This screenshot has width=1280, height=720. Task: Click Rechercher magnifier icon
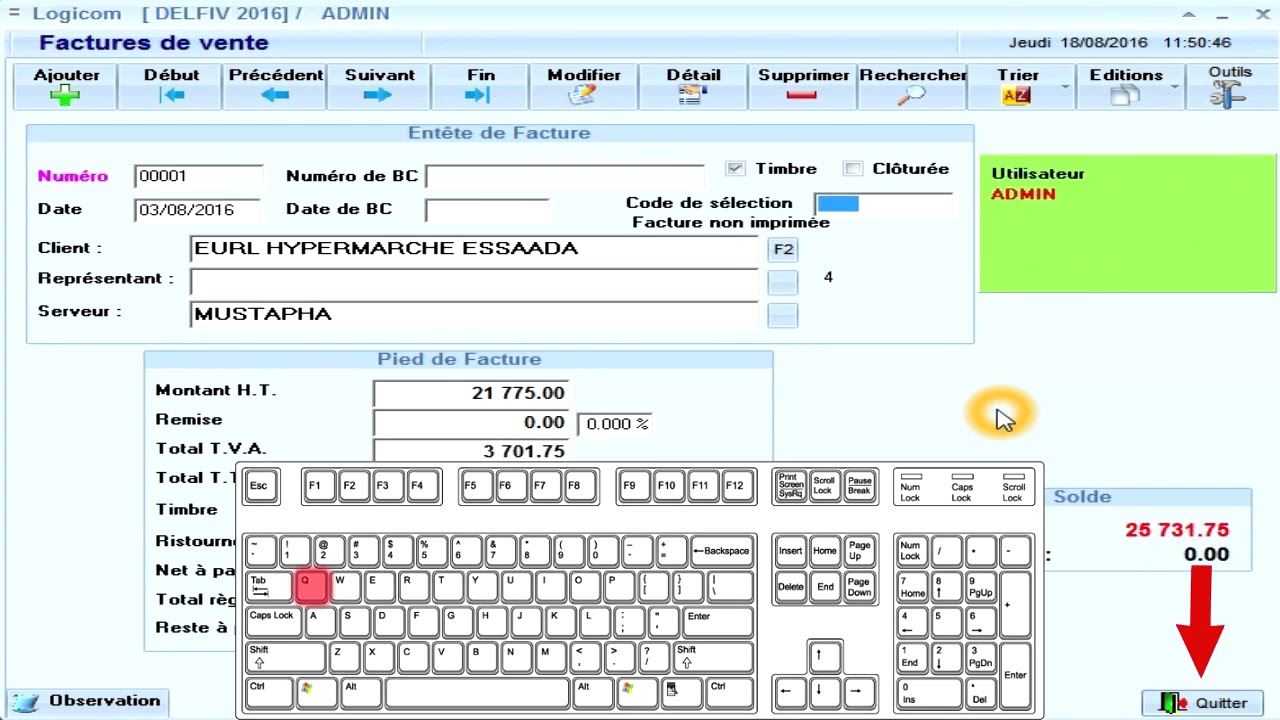911,95
